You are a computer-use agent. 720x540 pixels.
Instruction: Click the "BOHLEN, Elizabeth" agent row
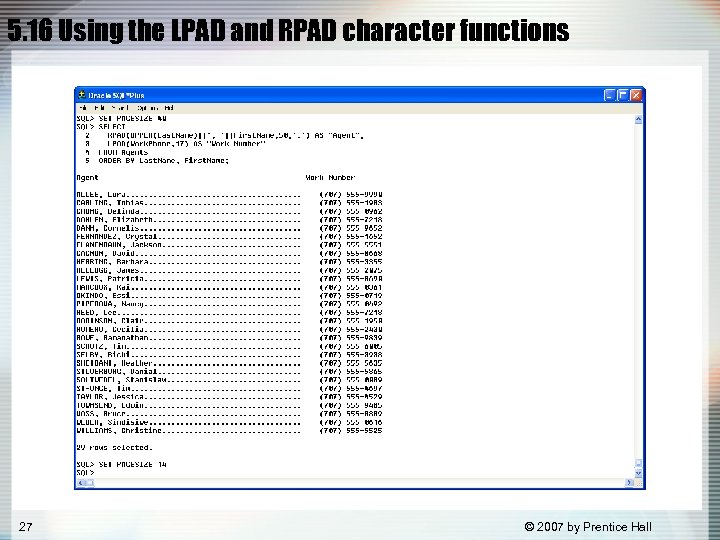point(229,220)
